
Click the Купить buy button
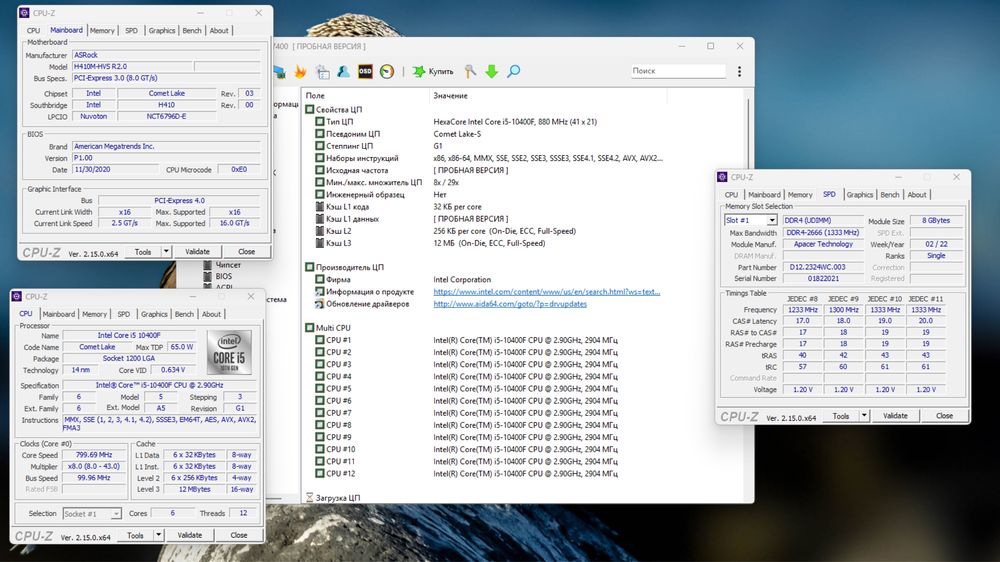tap(433, 72)
